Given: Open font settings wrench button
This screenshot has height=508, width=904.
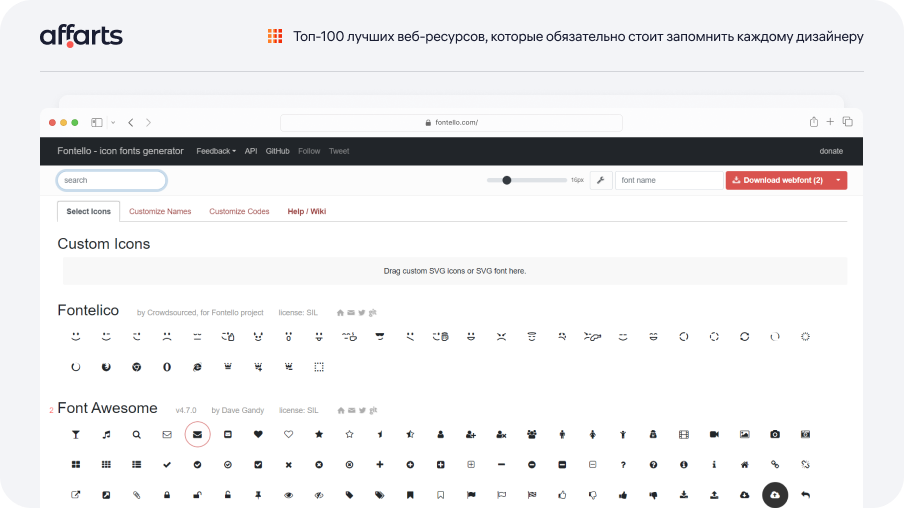Looking at the screenshot, I should click(x=601, y=180).
